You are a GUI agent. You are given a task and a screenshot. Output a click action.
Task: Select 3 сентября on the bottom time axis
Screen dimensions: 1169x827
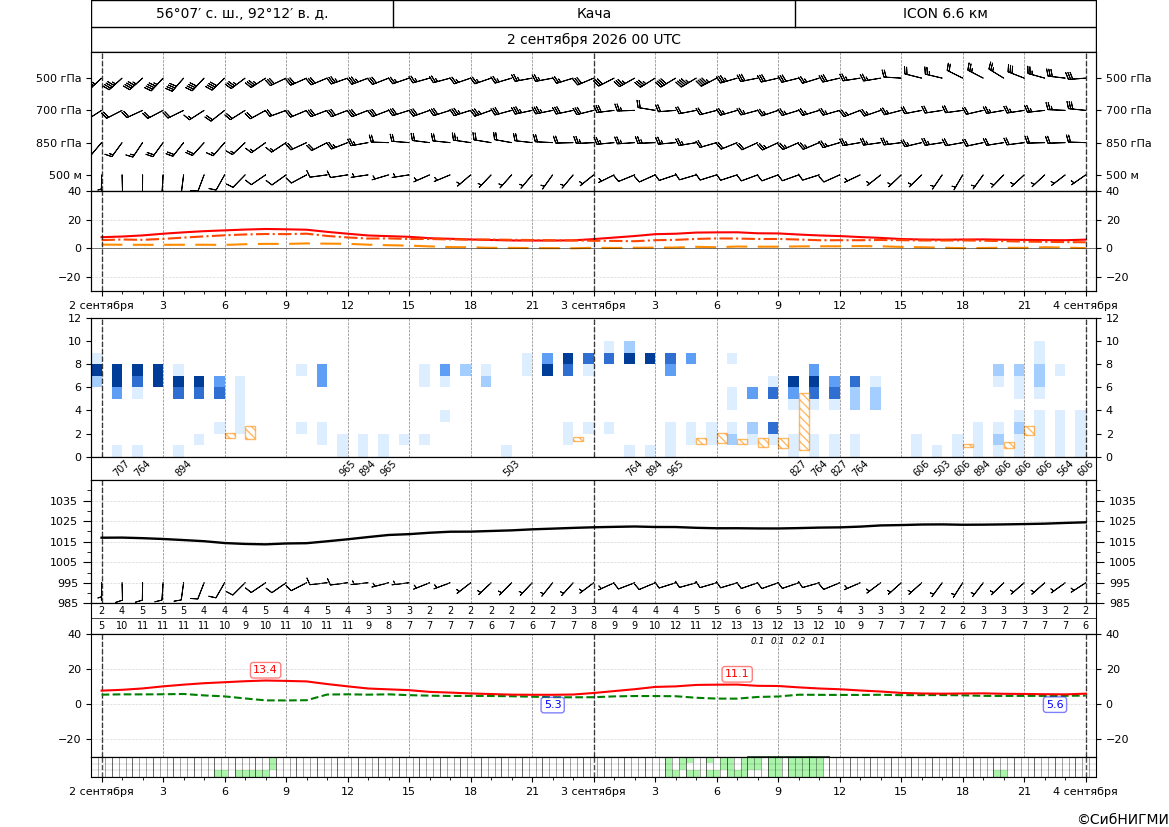593,791
